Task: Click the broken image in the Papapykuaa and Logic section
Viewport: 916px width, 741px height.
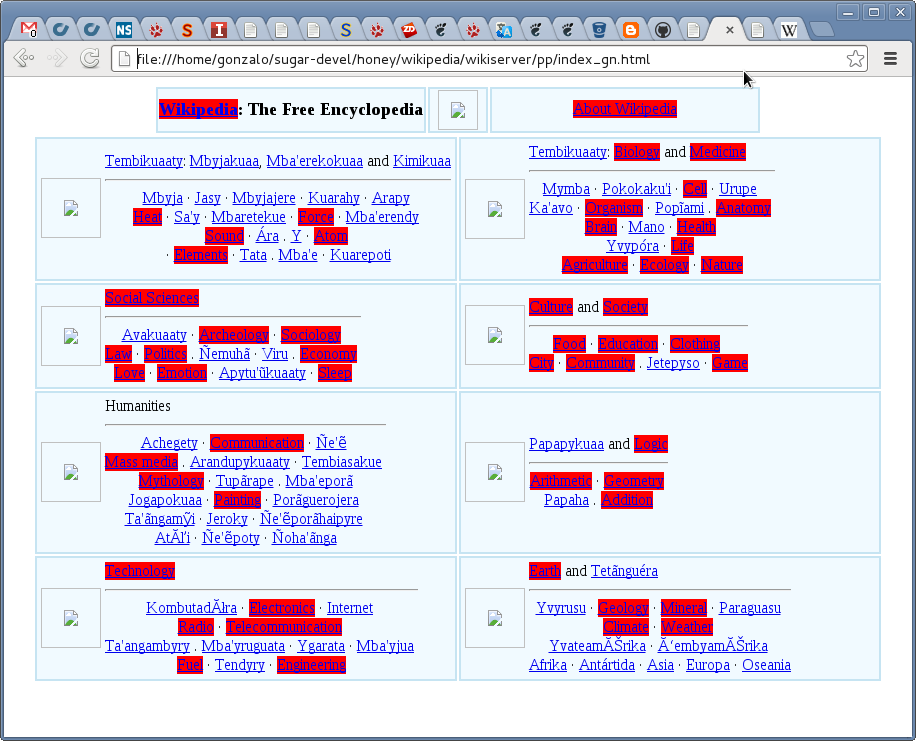Action: pos(495,472)
